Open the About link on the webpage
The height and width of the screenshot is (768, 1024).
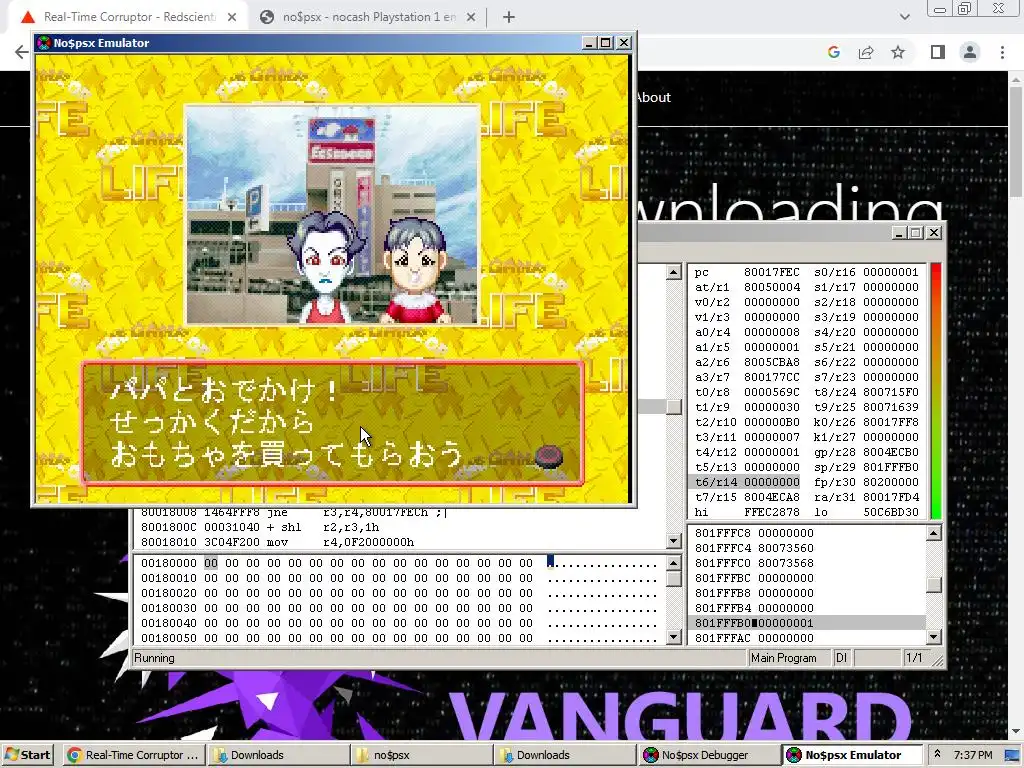tap(652, 97)
